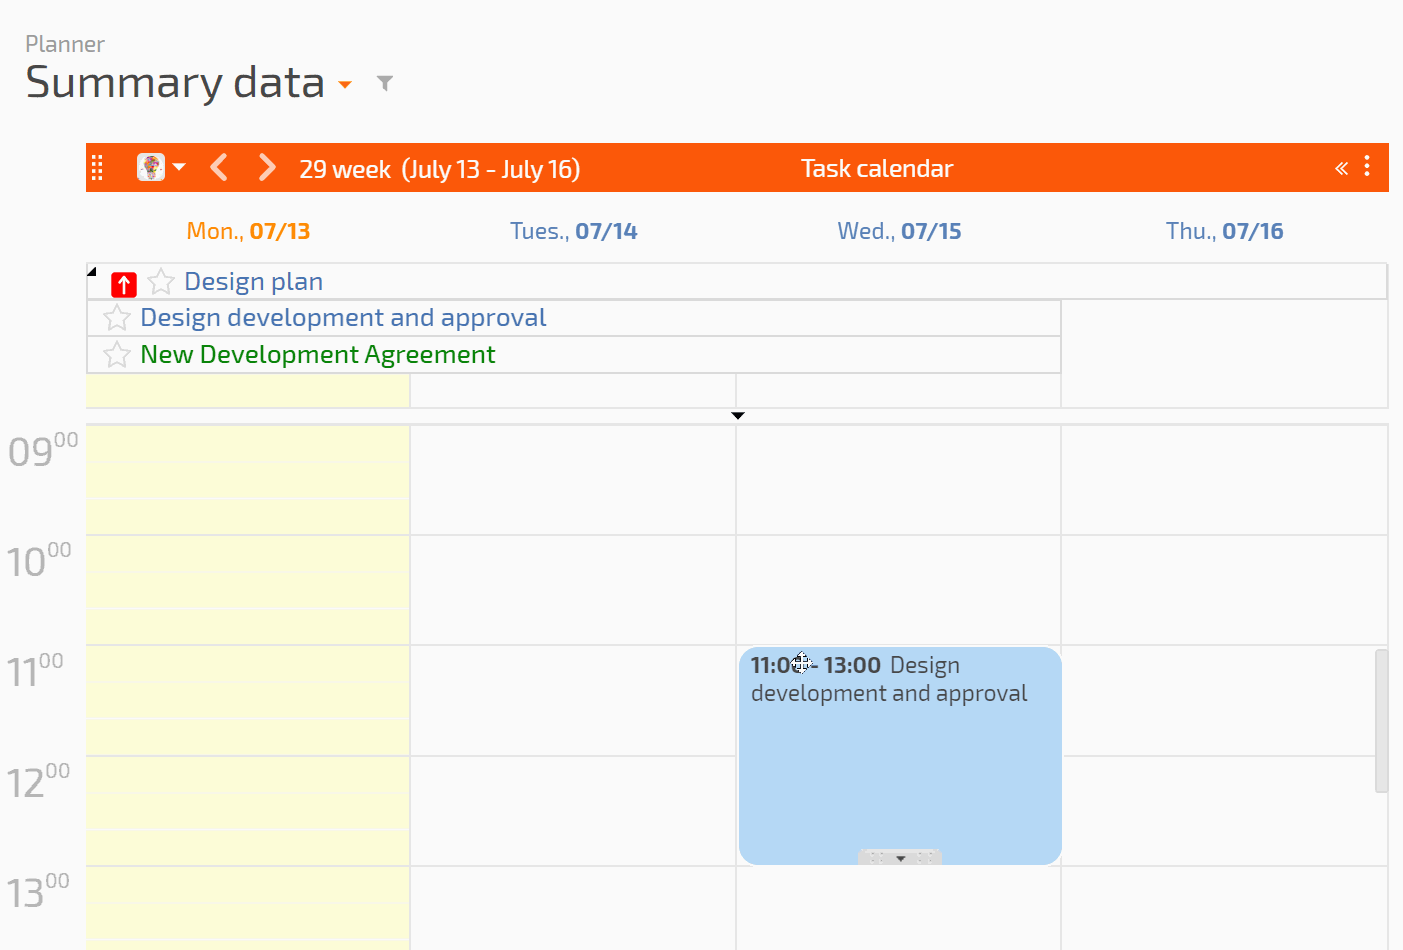
Task: Select the 11:00 - 13:00 Design development event
Action: 900,756
